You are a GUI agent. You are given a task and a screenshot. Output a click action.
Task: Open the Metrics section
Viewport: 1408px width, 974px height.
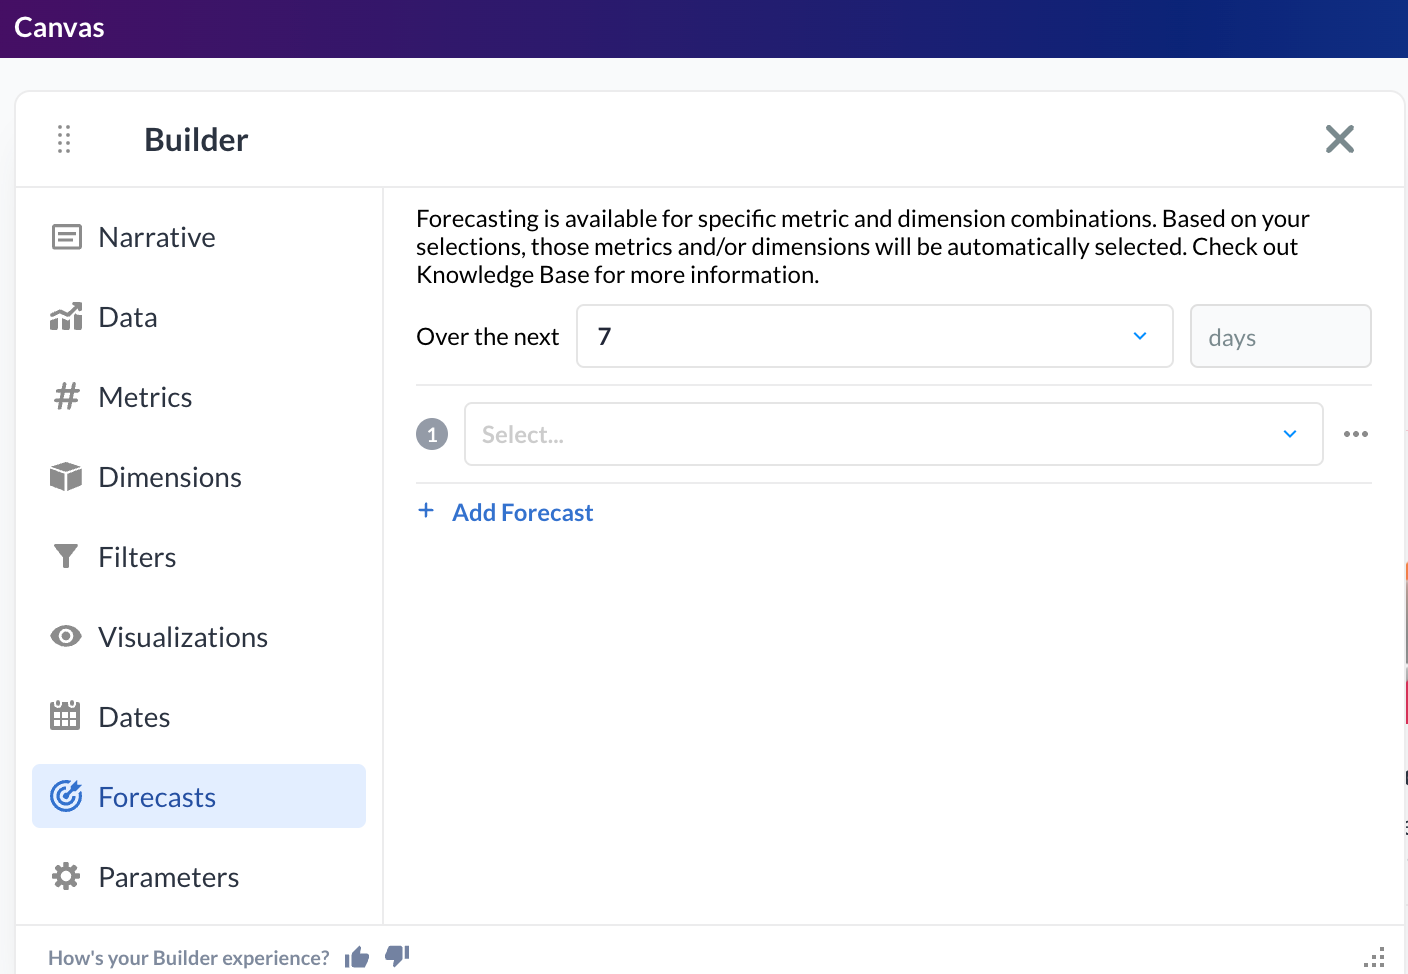click(145, 397)
